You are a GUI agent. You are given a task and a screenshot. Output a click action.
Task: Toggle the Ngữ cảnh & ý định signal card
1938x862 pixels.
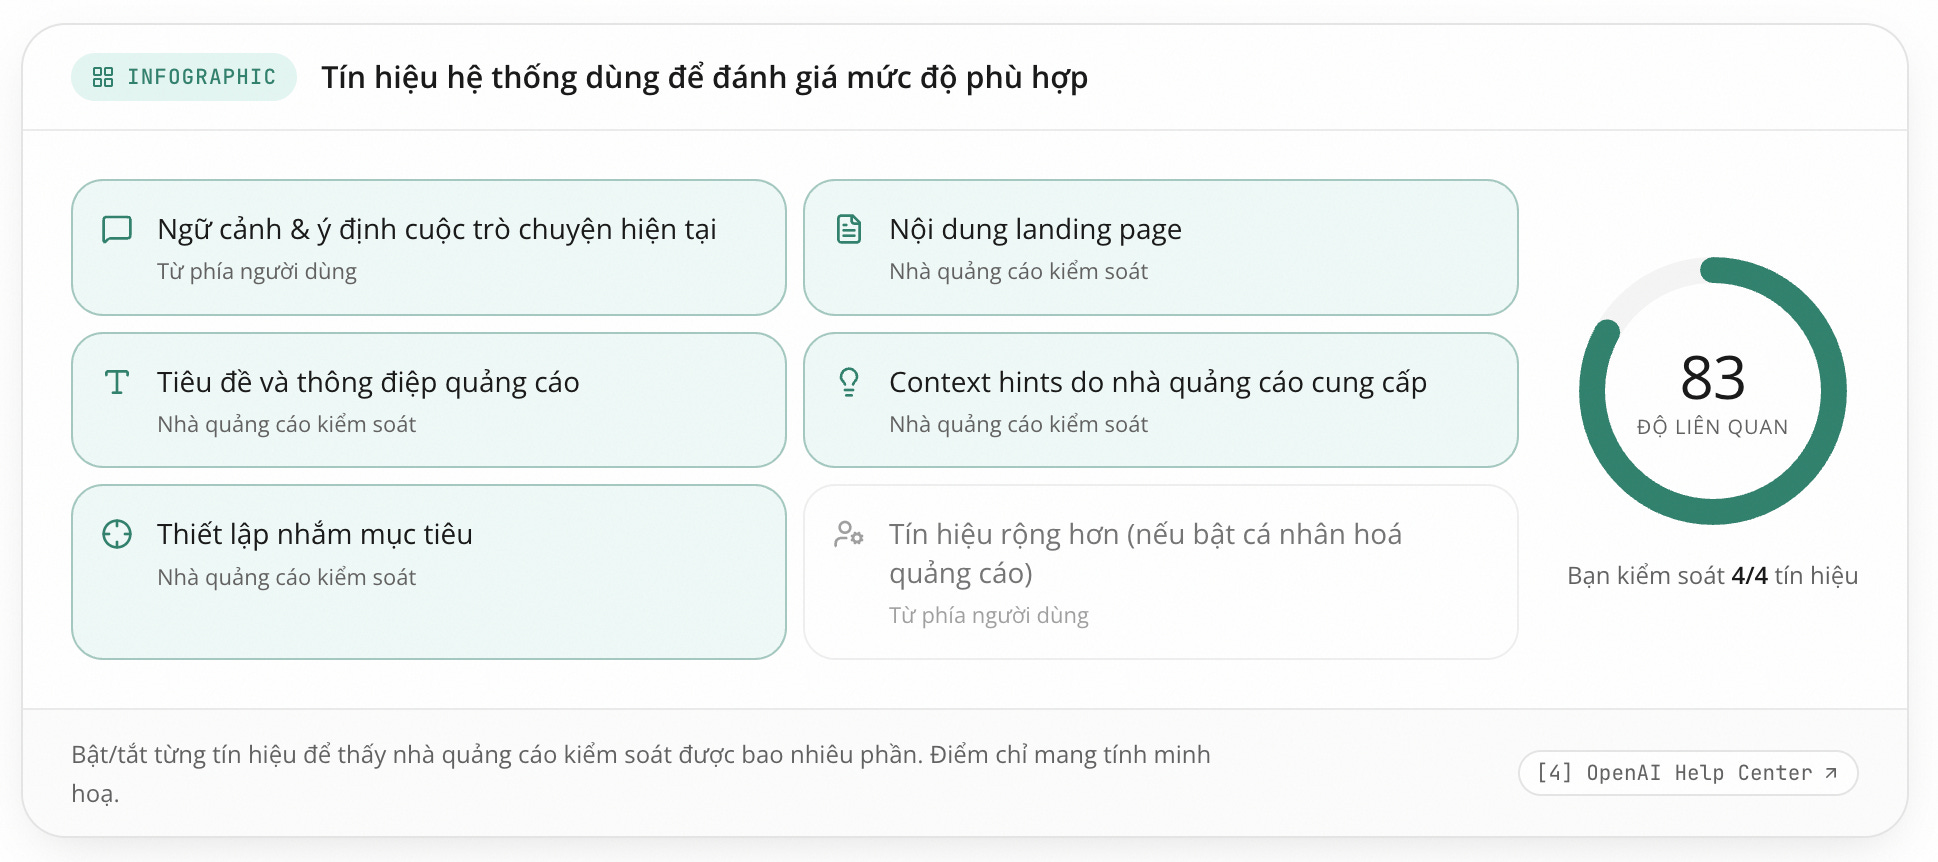point(429,248)
